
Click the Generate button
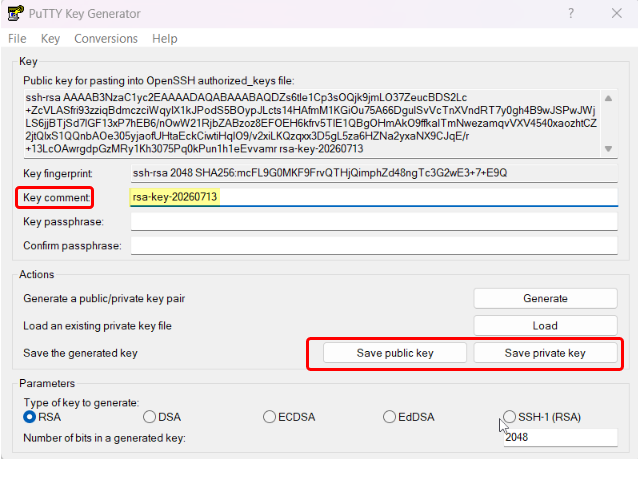[545, 298]
